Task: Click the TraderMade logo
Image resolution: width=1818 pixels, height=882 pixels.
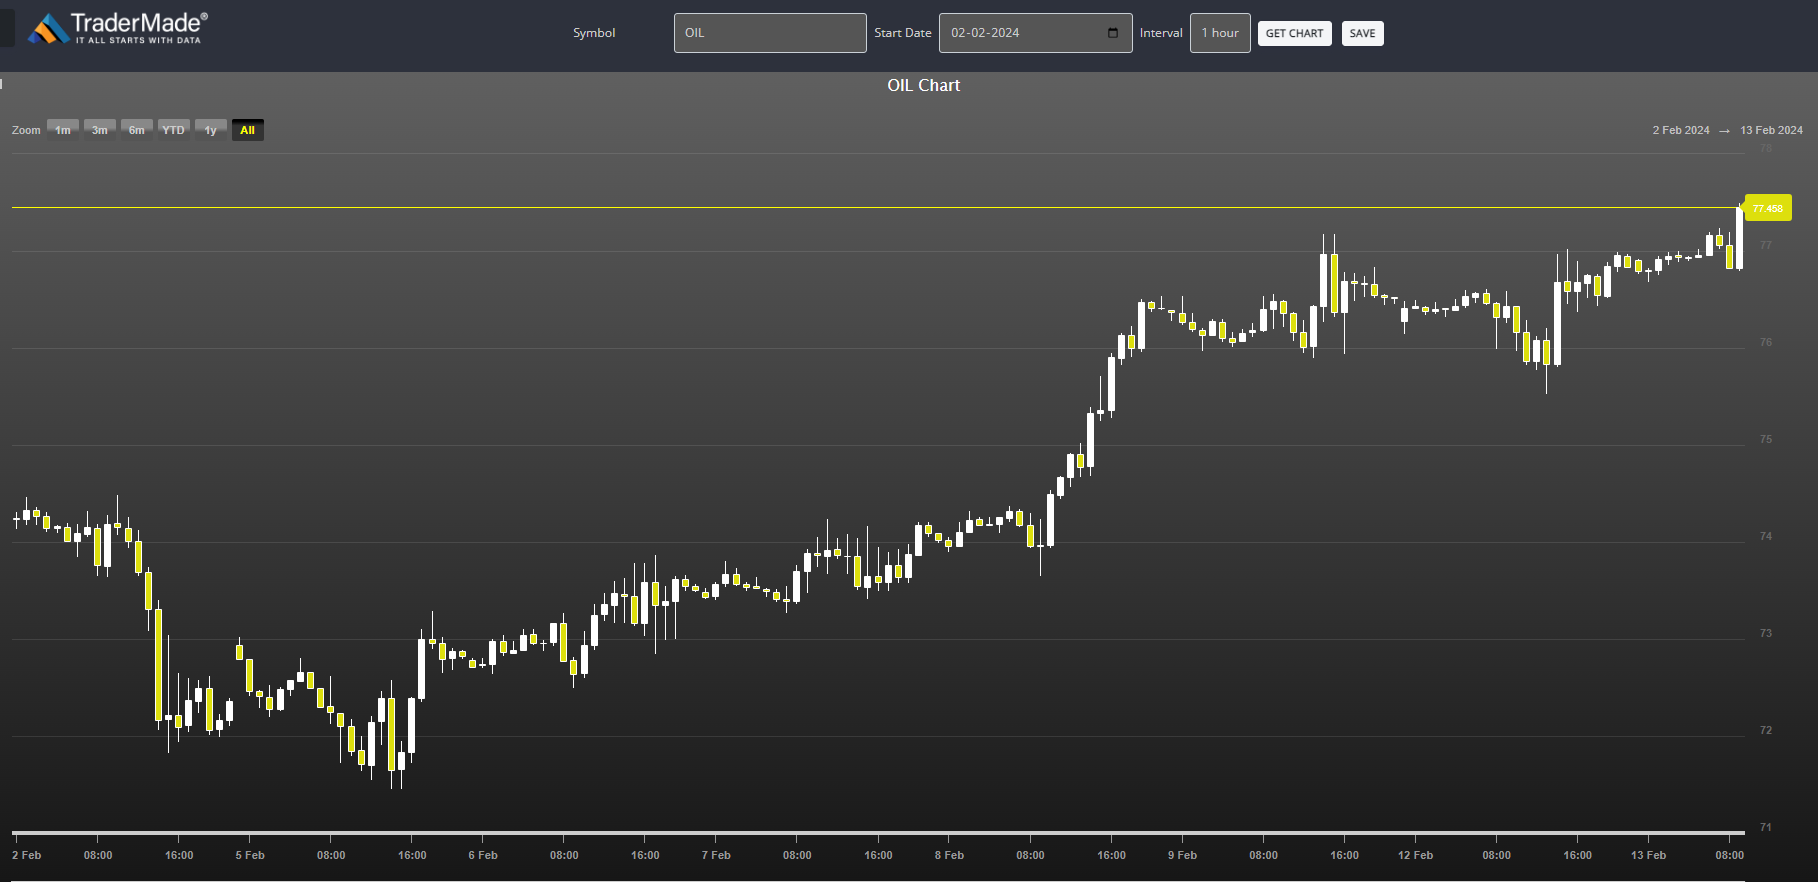Action: 118,29
